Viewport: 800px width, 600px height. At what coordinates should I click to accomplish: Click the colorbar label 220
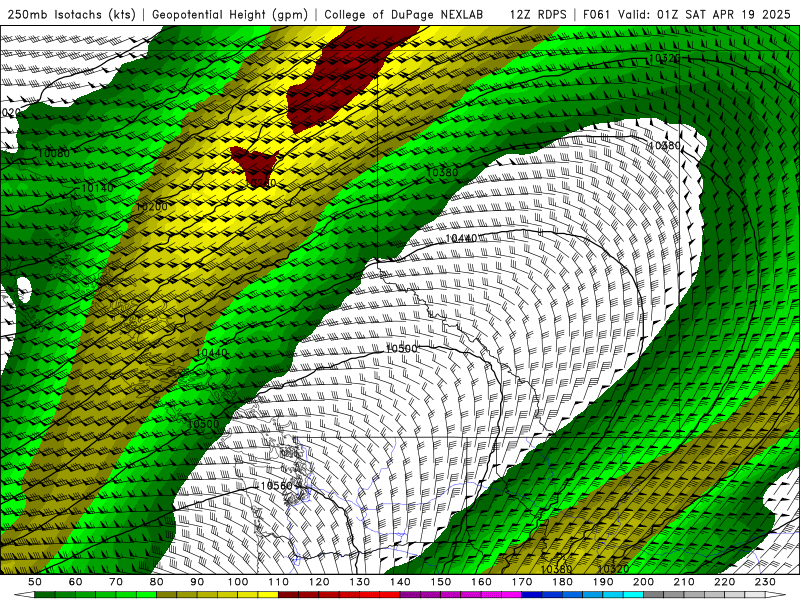[x=725, y=582]
